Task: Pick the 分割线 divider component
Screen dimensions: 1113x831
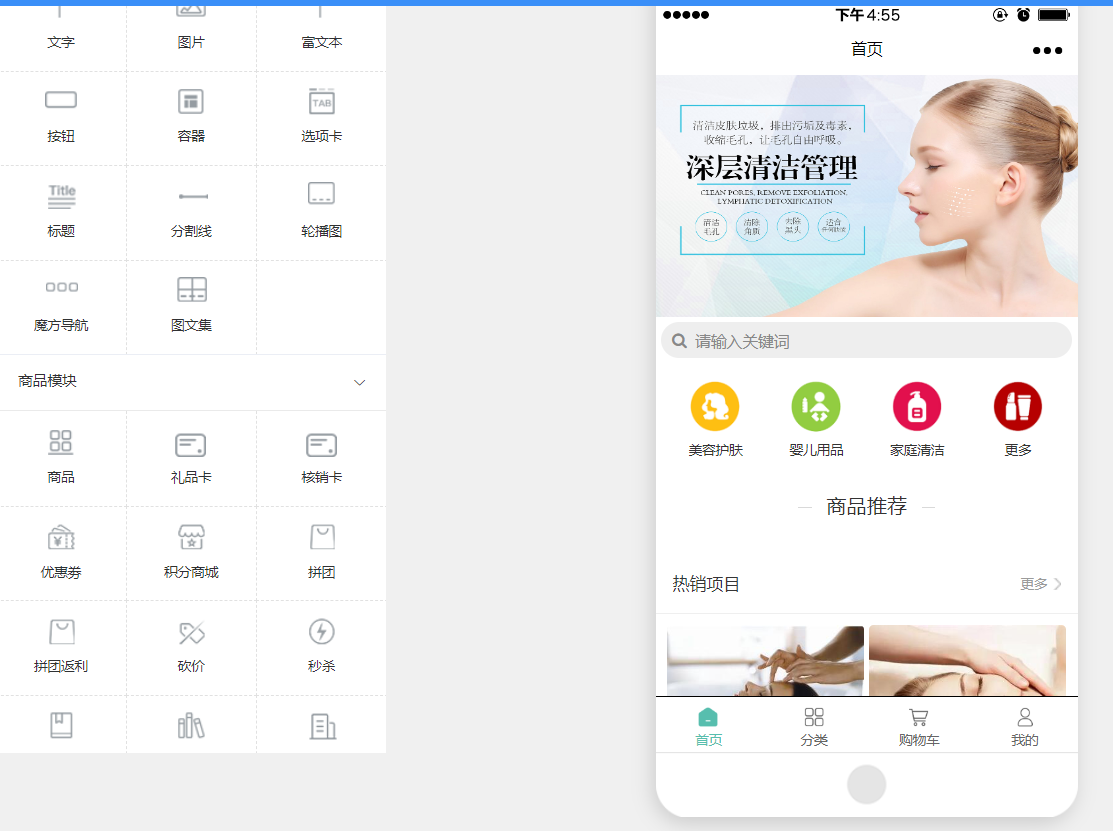Action: (x=191, y=212)
